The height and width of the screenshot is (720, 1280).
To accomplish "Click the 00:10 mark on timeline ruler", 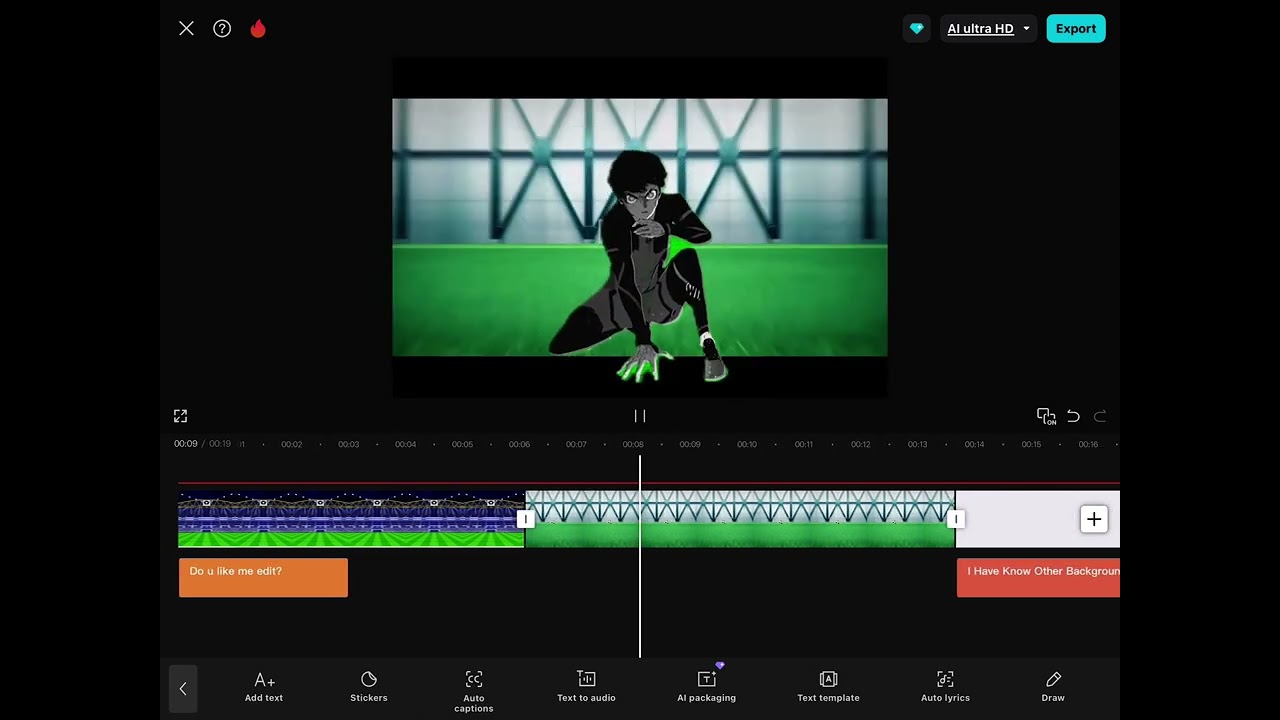I will 747,444.
